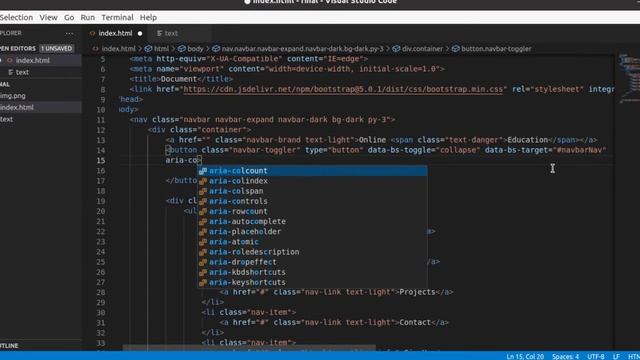Choose aria-colspan suggestion

click(313, 191)
